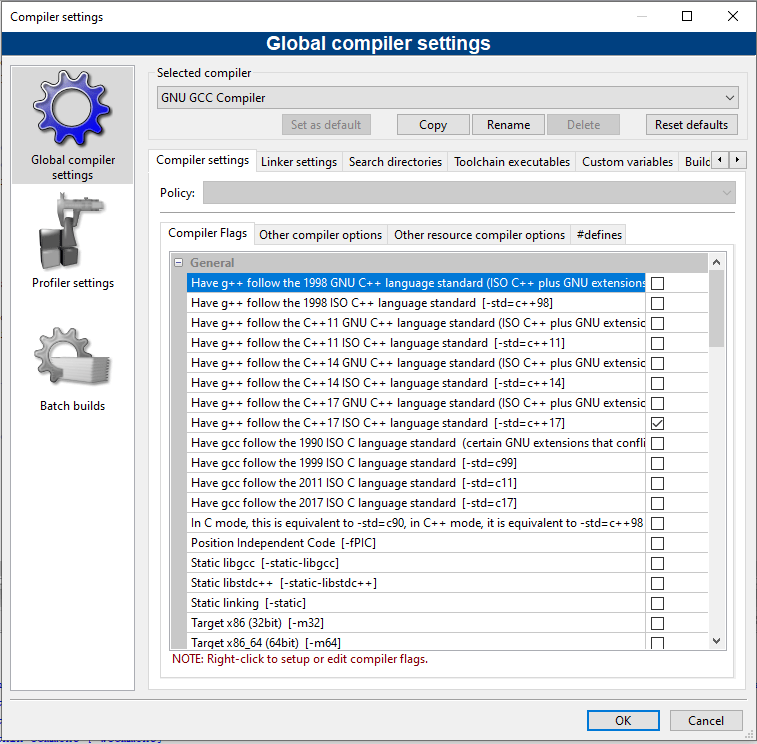Image resolution: width=757 pixels, height=744 pixels.
Task: Check the -std=c++98 option
Action: (x=657, y=303)
